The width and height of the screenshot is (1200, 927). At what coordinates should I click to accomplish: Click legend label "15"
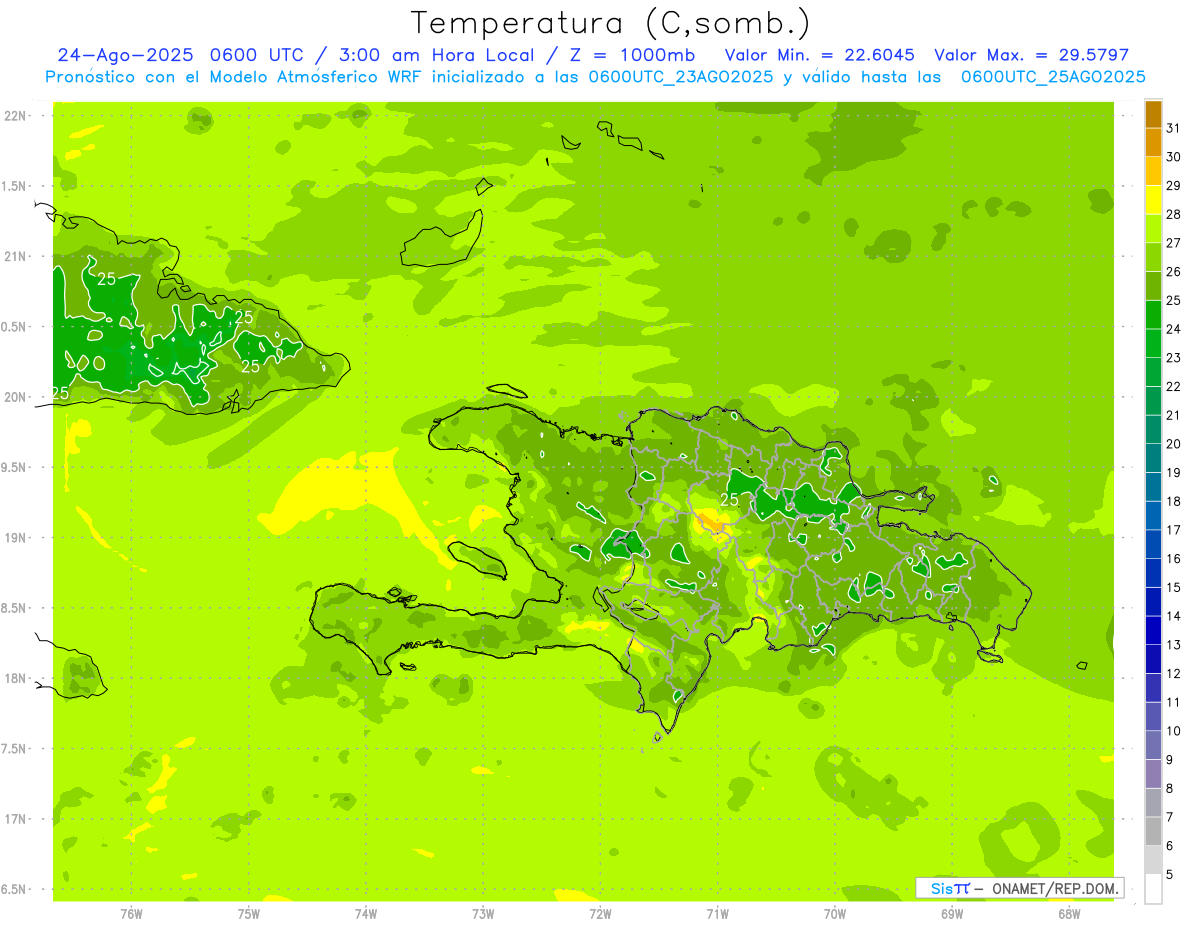point(1174,587)
